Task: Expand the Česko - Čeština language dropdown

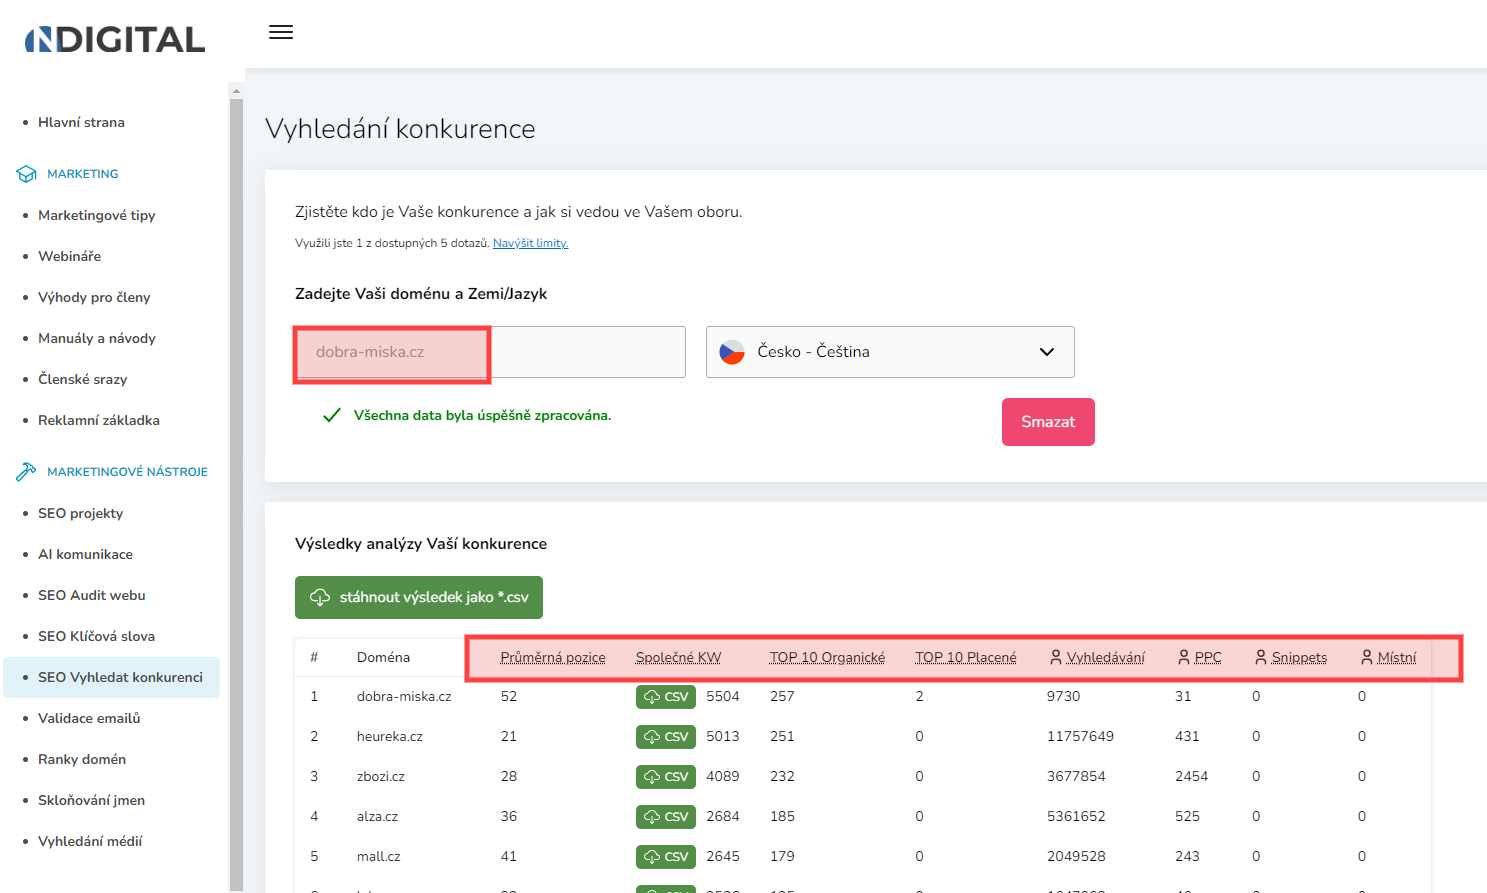Action: tap(890, 352)
